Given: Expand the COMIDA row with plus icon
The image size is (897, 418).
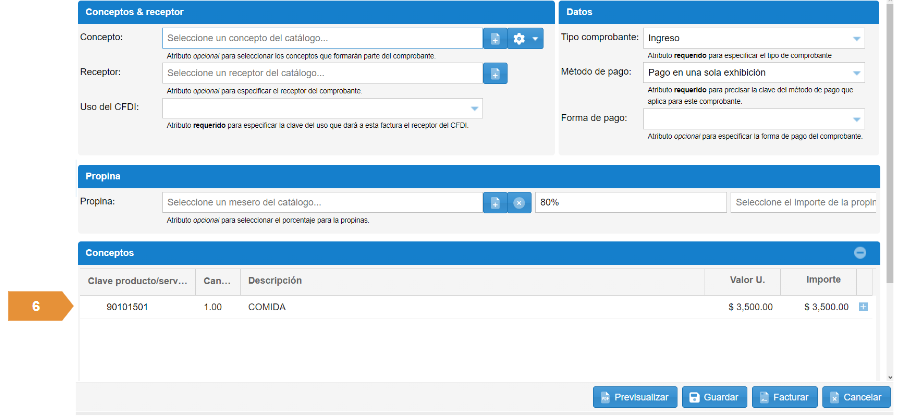Looking at the screenshot, I should pyautogui.click(x=864, y=307).
